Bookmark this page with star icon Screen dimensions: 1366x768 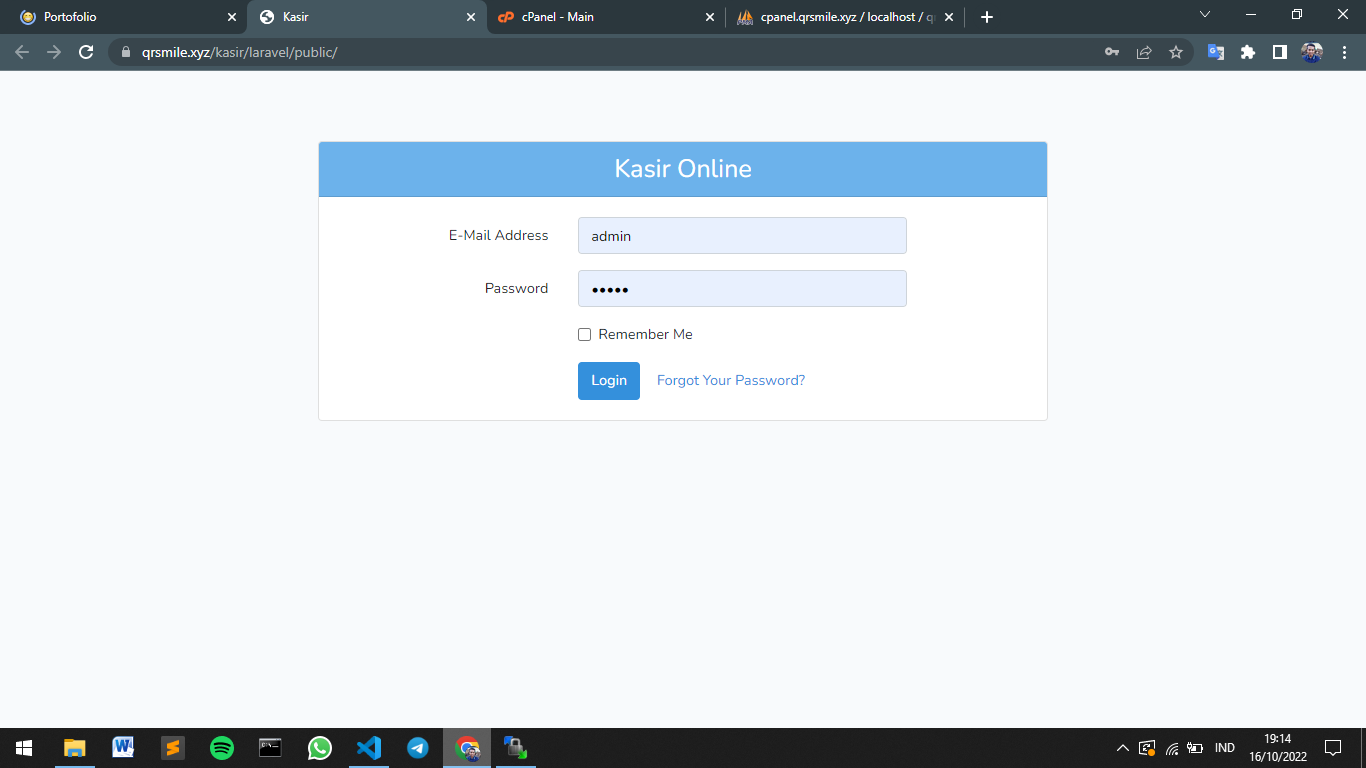pyautogui.click(x=1176, y=52)
